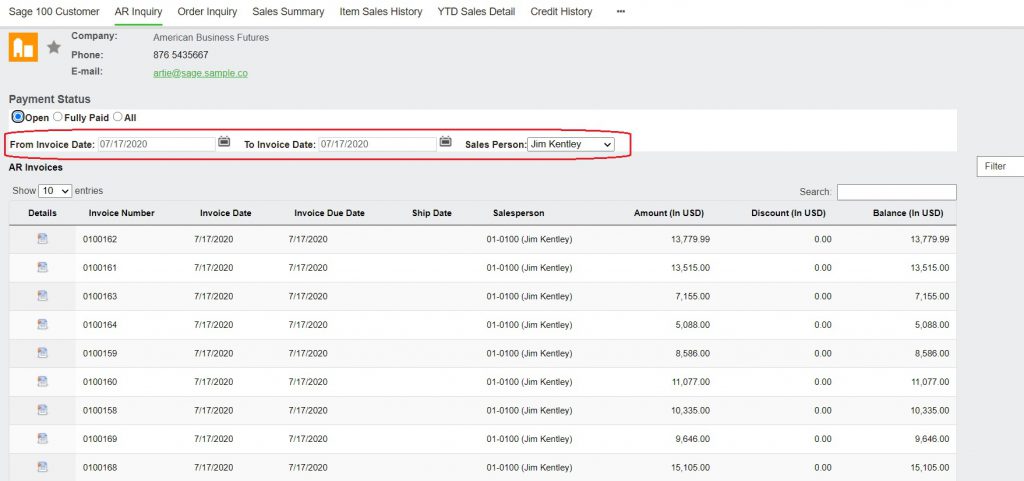Open the From Invoice Date calendar picker
The image size is (1024, 481).
tap(224, 142)
